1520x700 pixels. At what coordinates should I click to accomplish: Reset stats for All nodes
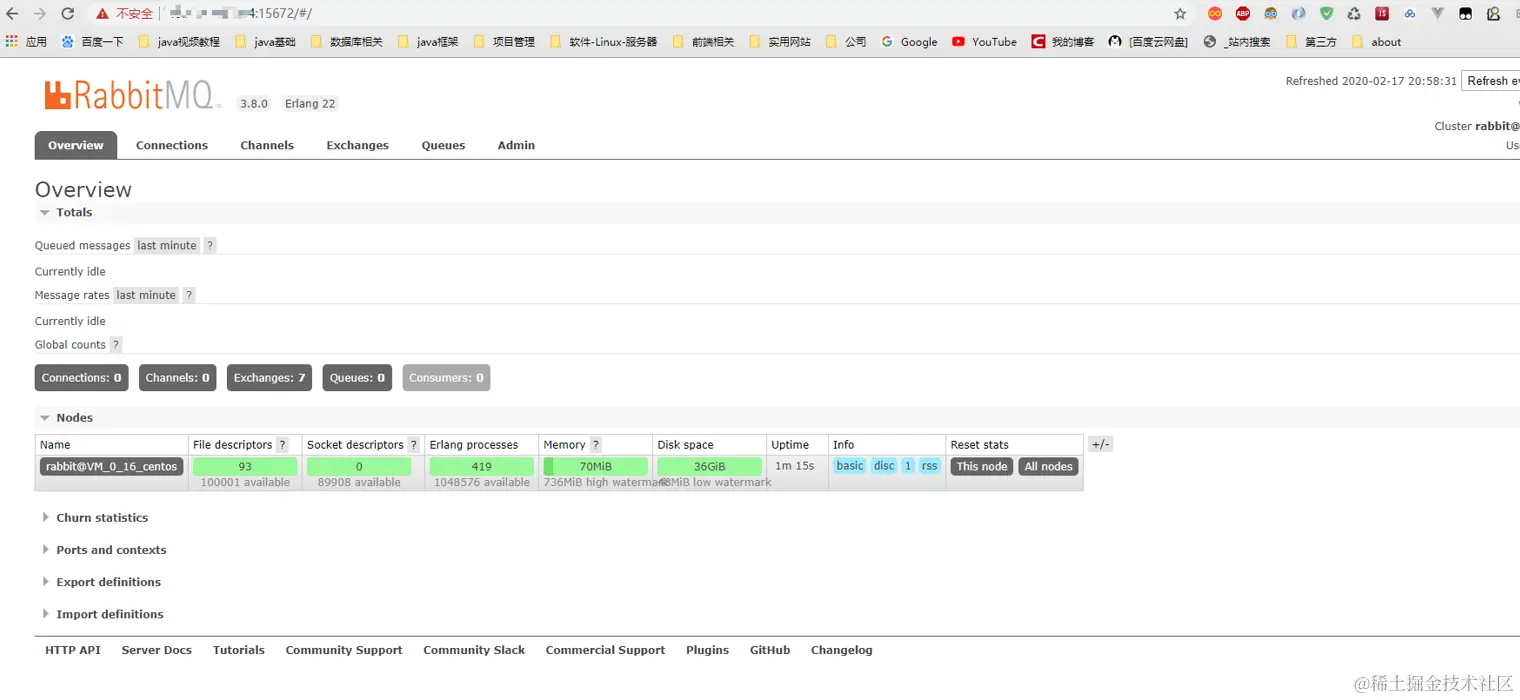(x=1048, y=467)
